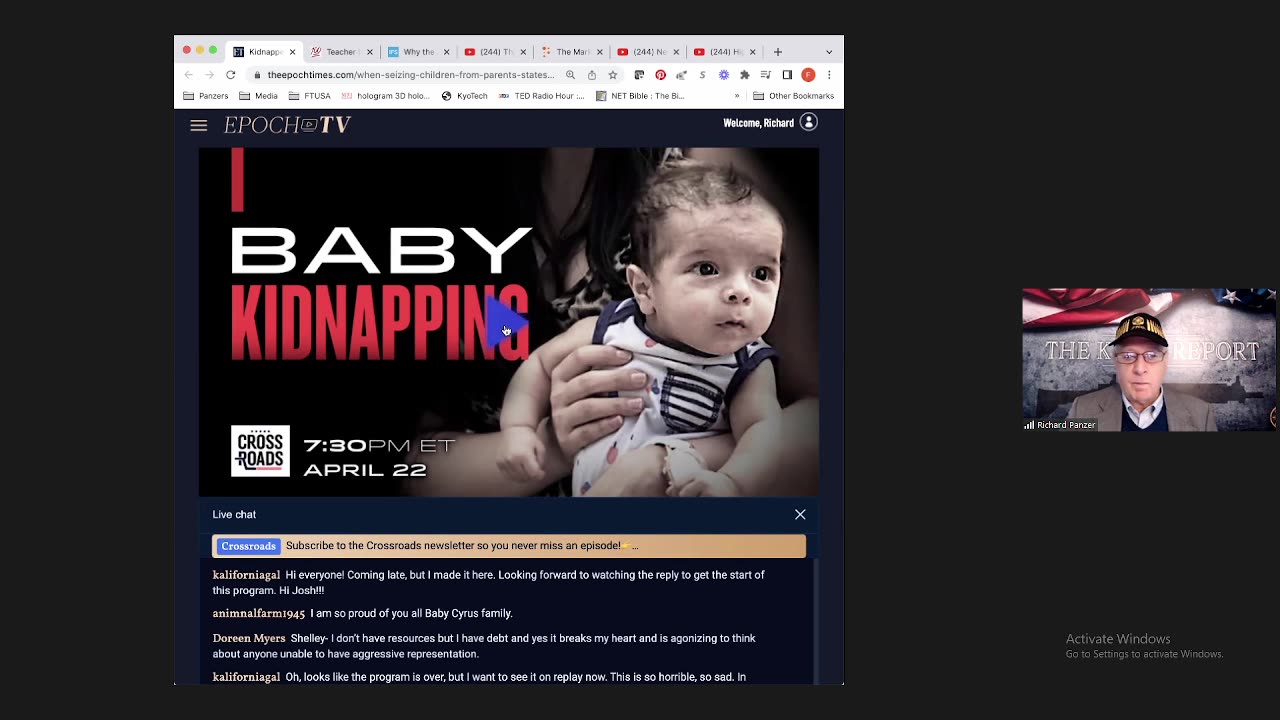Close the Kidnapp… tab
Image resolution: width=1280 pixels, height=720 pixels.
pos(293,52)
